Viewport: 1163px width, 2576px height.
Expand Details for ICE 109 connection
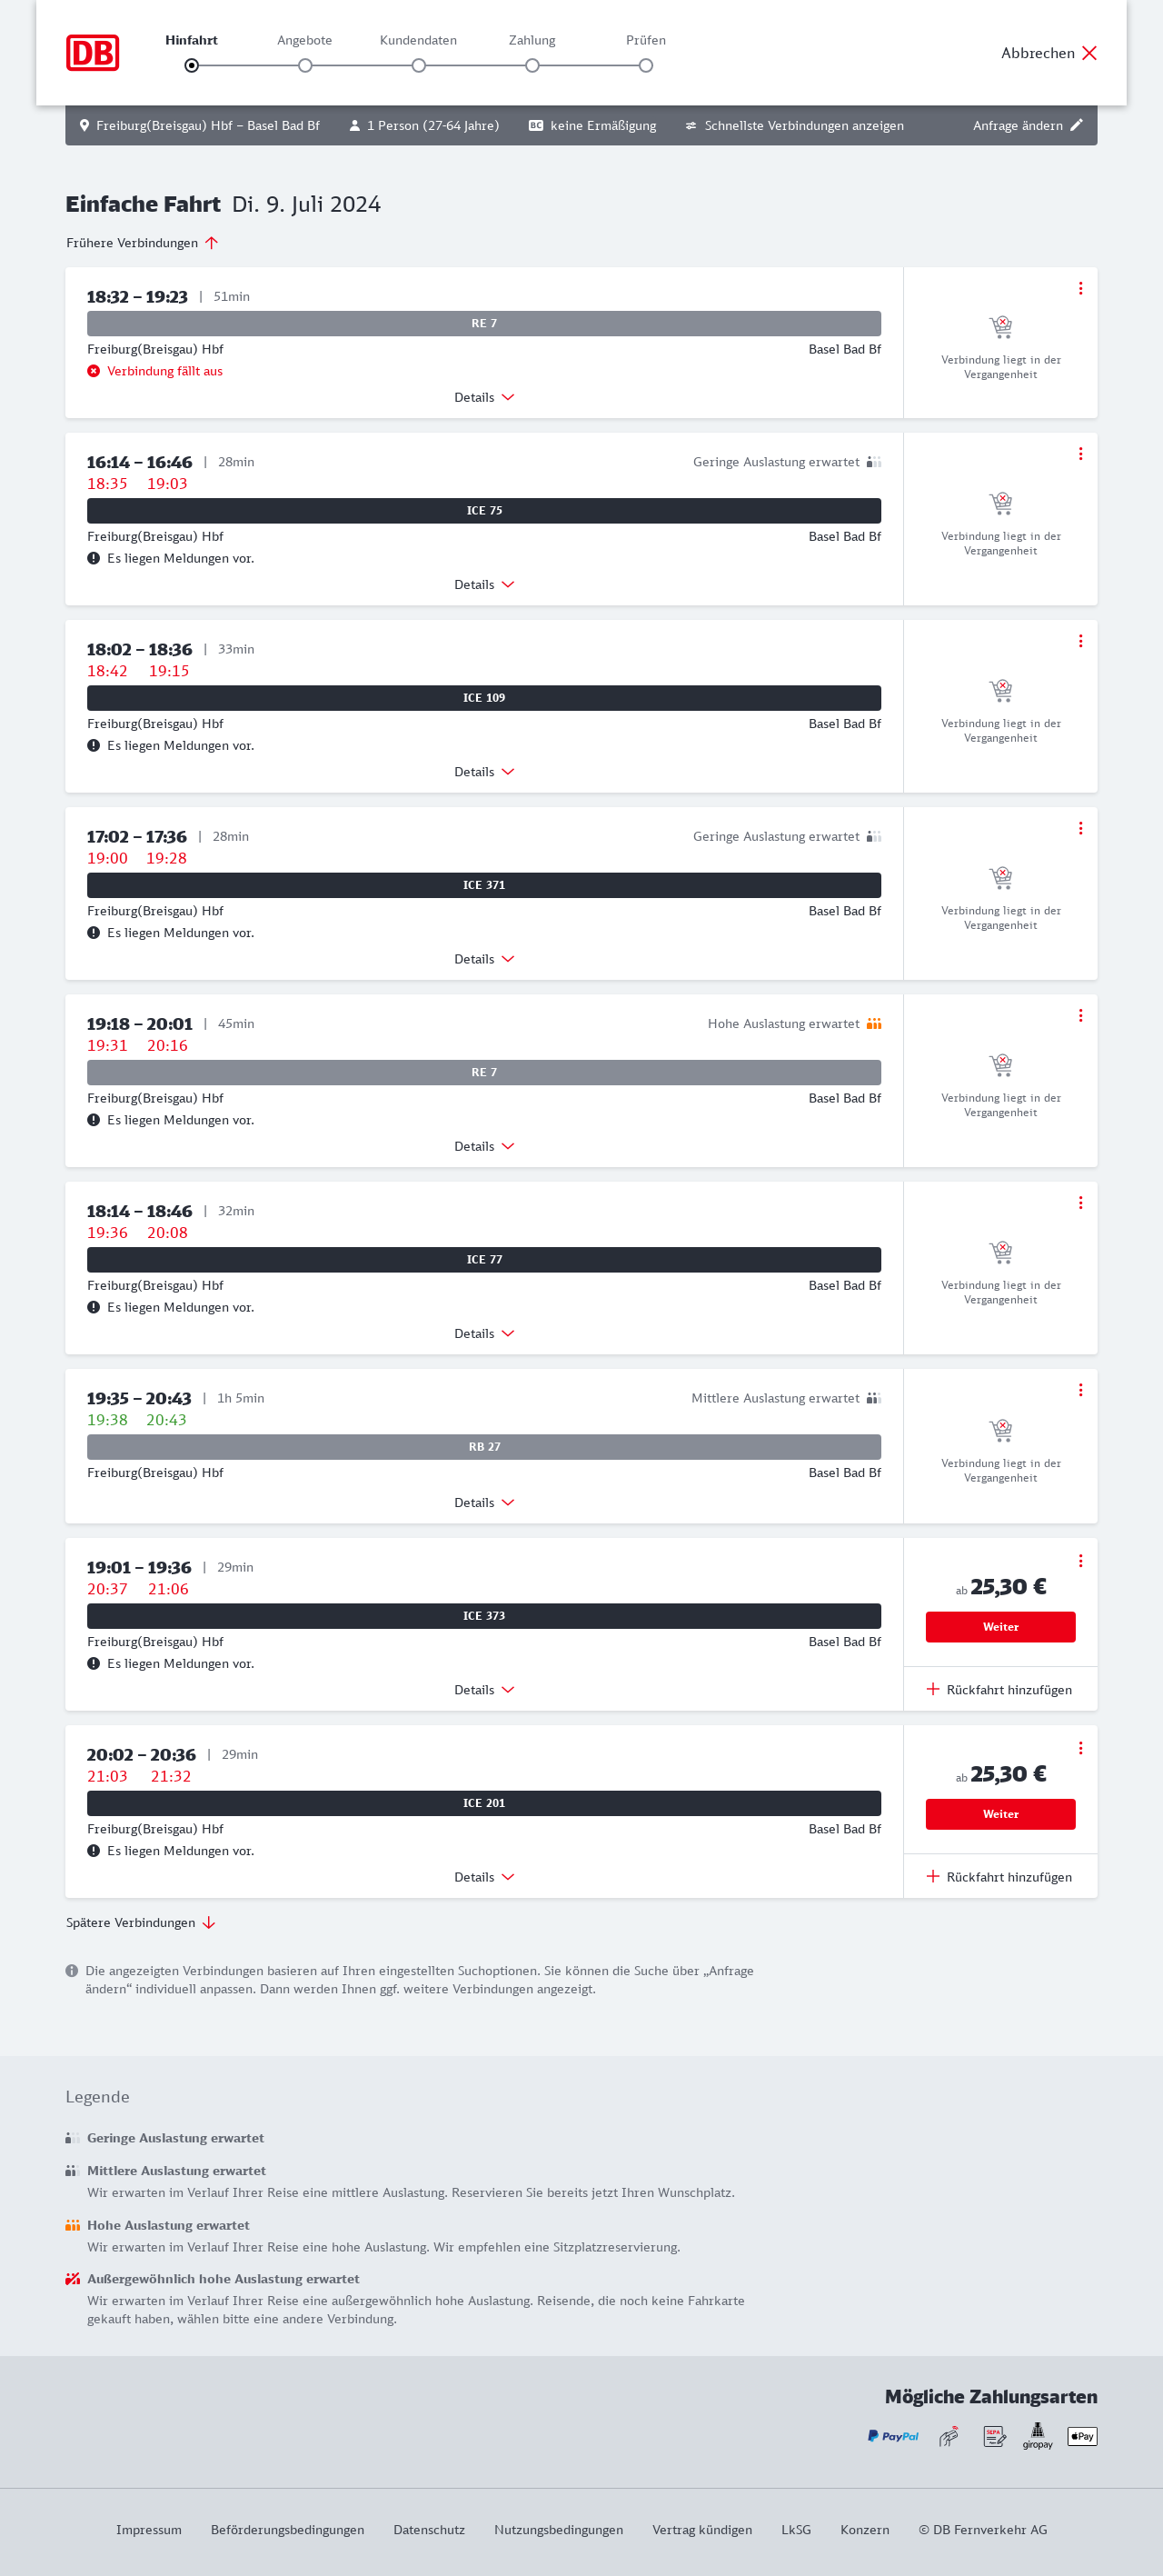pyautogui.click(x=484, y=772)
